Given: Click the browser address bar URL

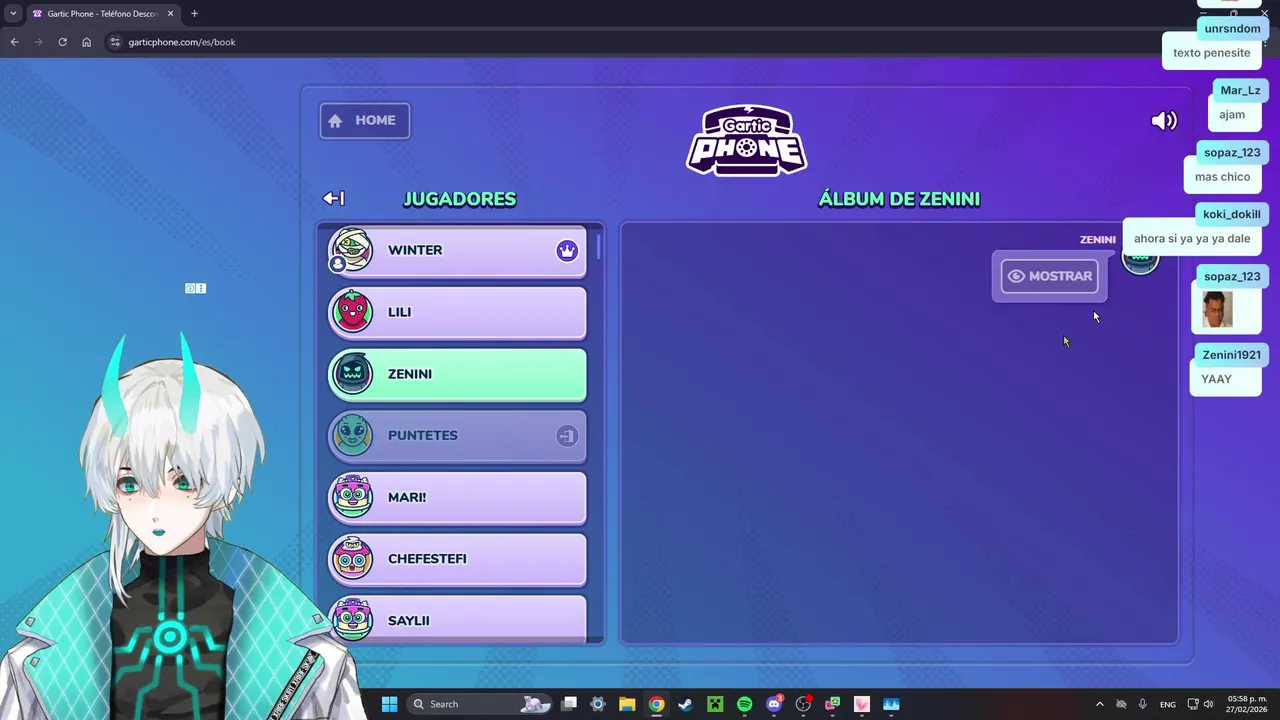Looking at the screenshot, I should click(x=182, y=42).
